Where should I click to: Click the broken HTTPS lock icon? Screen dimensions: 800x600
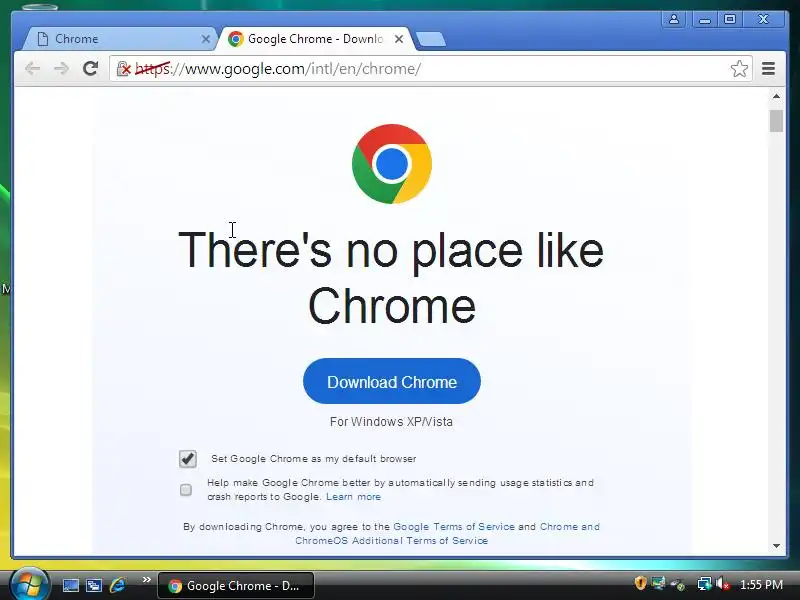(123, 68)
